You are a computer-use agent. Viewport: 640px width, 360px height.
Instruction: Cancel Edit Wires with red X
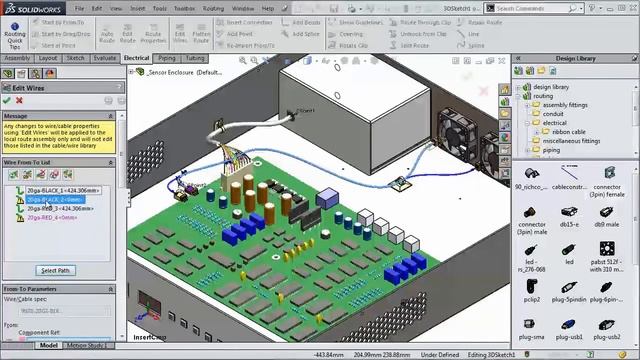point(19,100)
